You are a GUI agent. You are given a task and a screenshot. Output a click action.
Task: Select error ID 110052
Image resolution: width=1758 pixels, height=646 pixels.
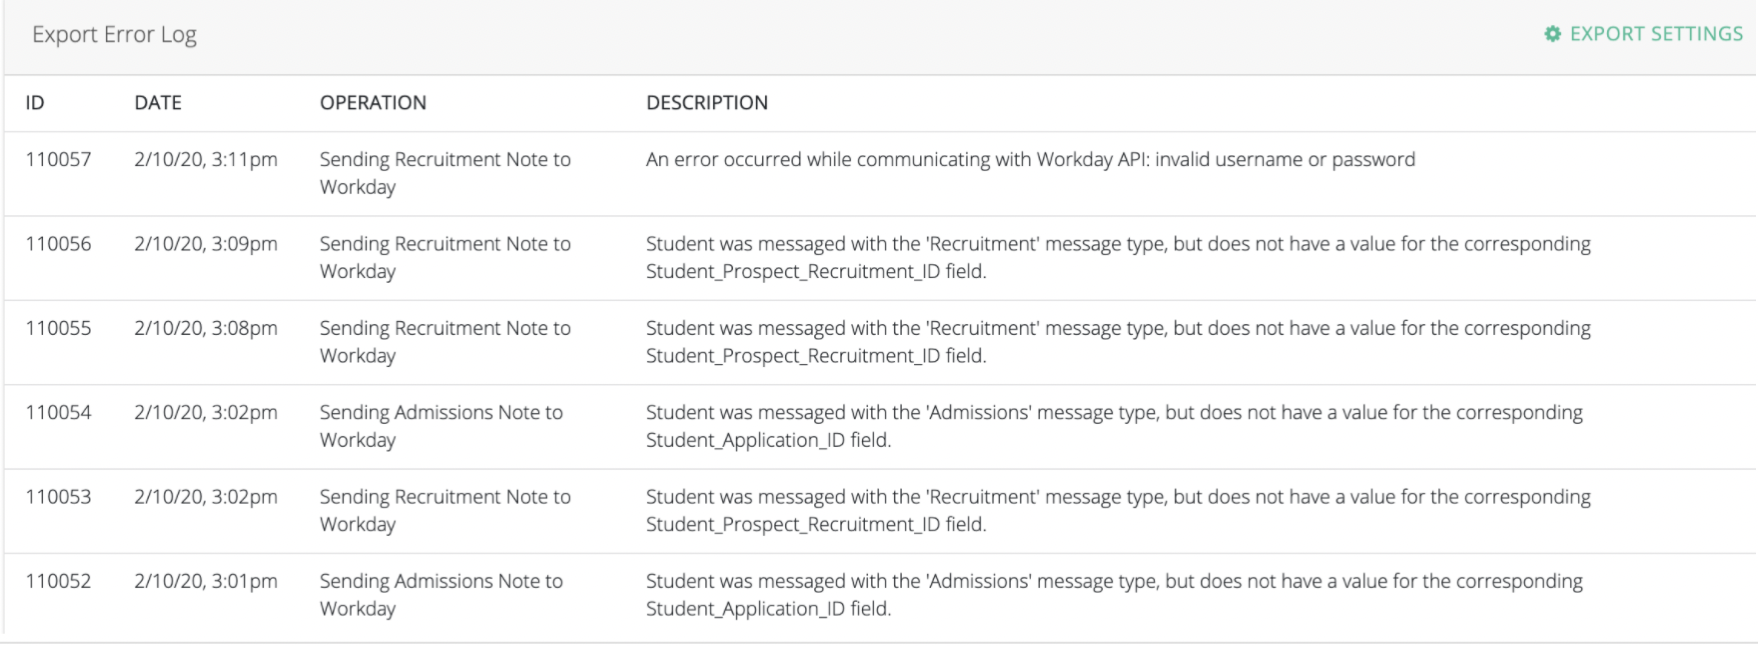tap(58, 581)
